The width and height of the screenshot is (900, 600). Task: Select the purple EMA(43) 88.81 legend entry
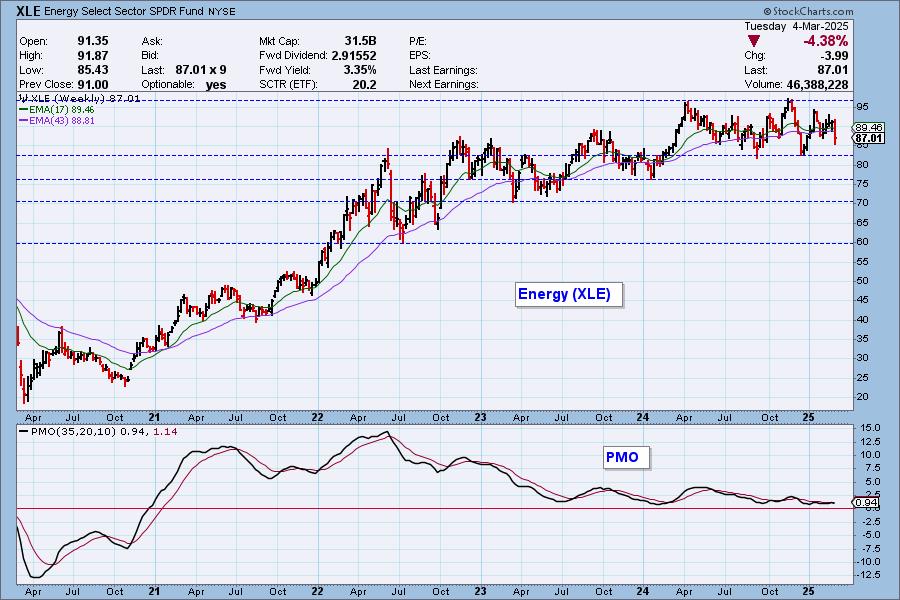[57, 121]
